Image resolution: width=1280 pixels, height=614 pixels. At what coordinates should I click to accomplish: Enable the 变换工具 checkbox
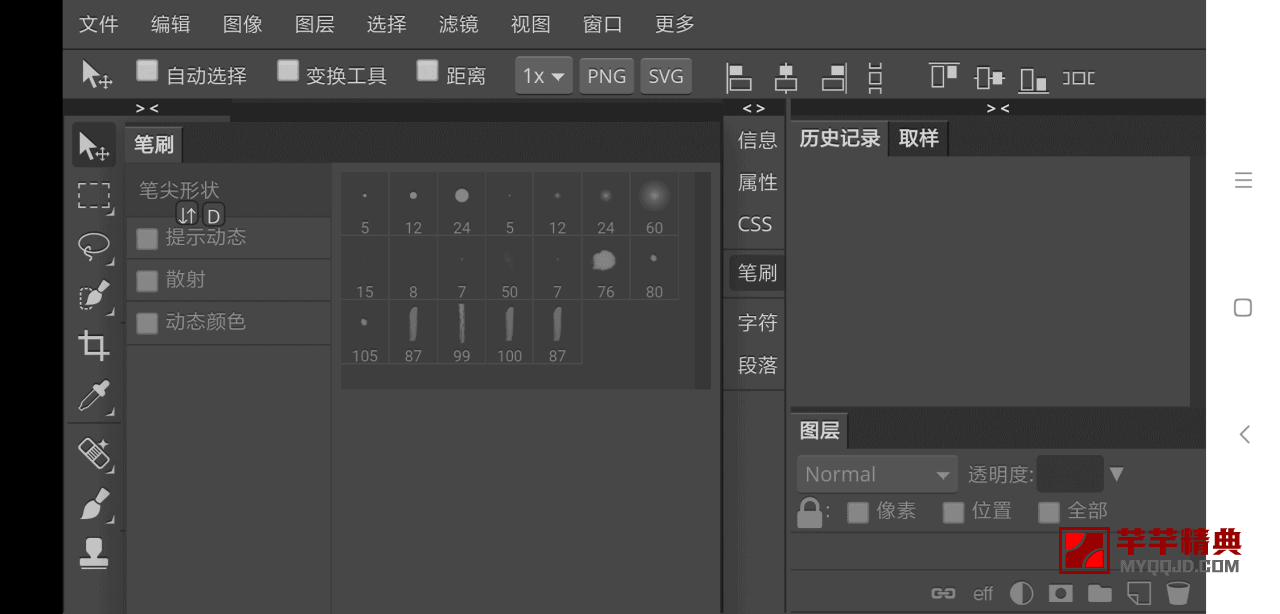pos(288,71)
